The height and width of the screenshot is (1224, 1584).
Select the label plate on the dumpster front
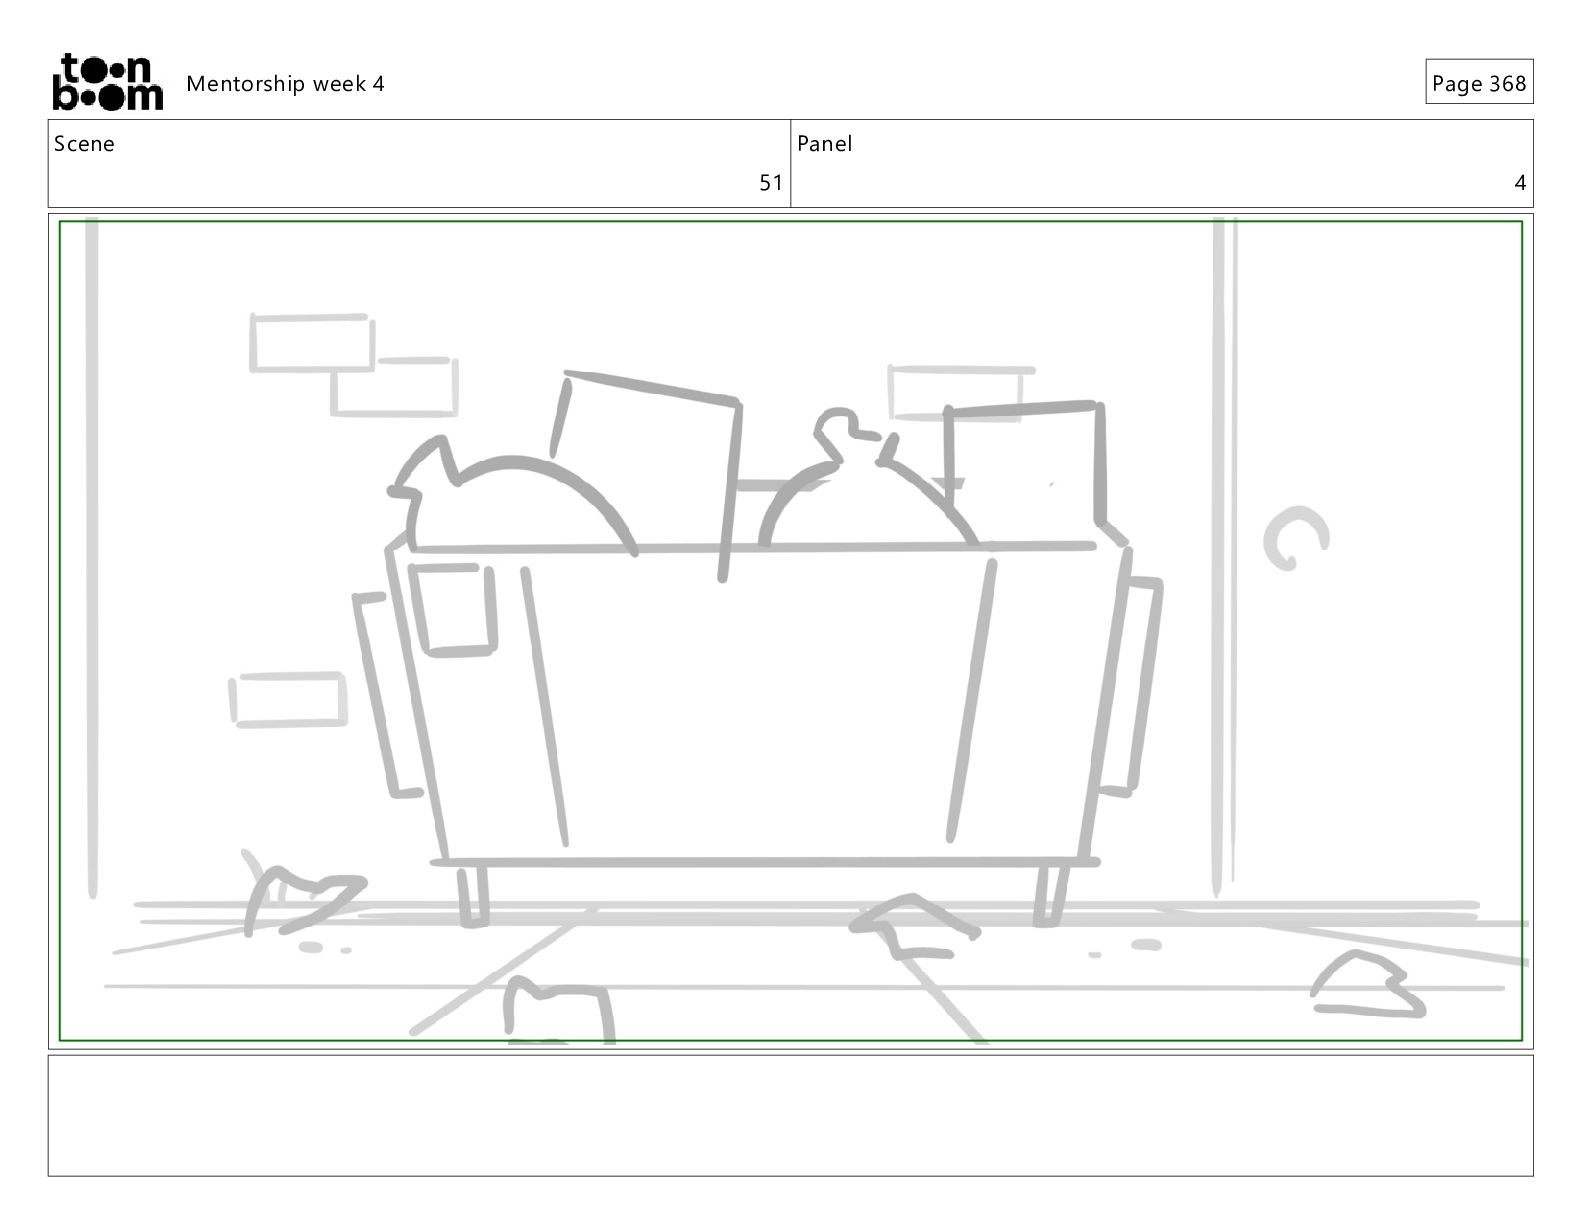454,610
